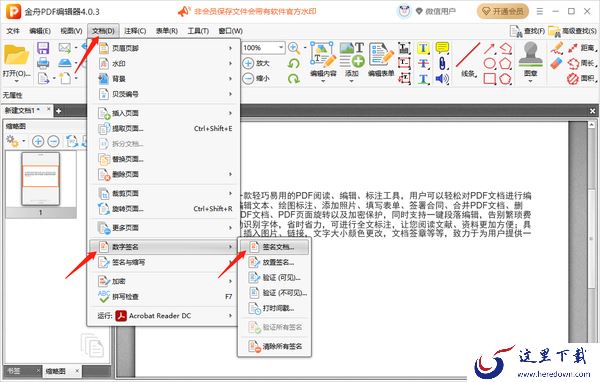600x382 pixels.
Task: Select the red rectangle shape tool
Action: tap(490, 79)
